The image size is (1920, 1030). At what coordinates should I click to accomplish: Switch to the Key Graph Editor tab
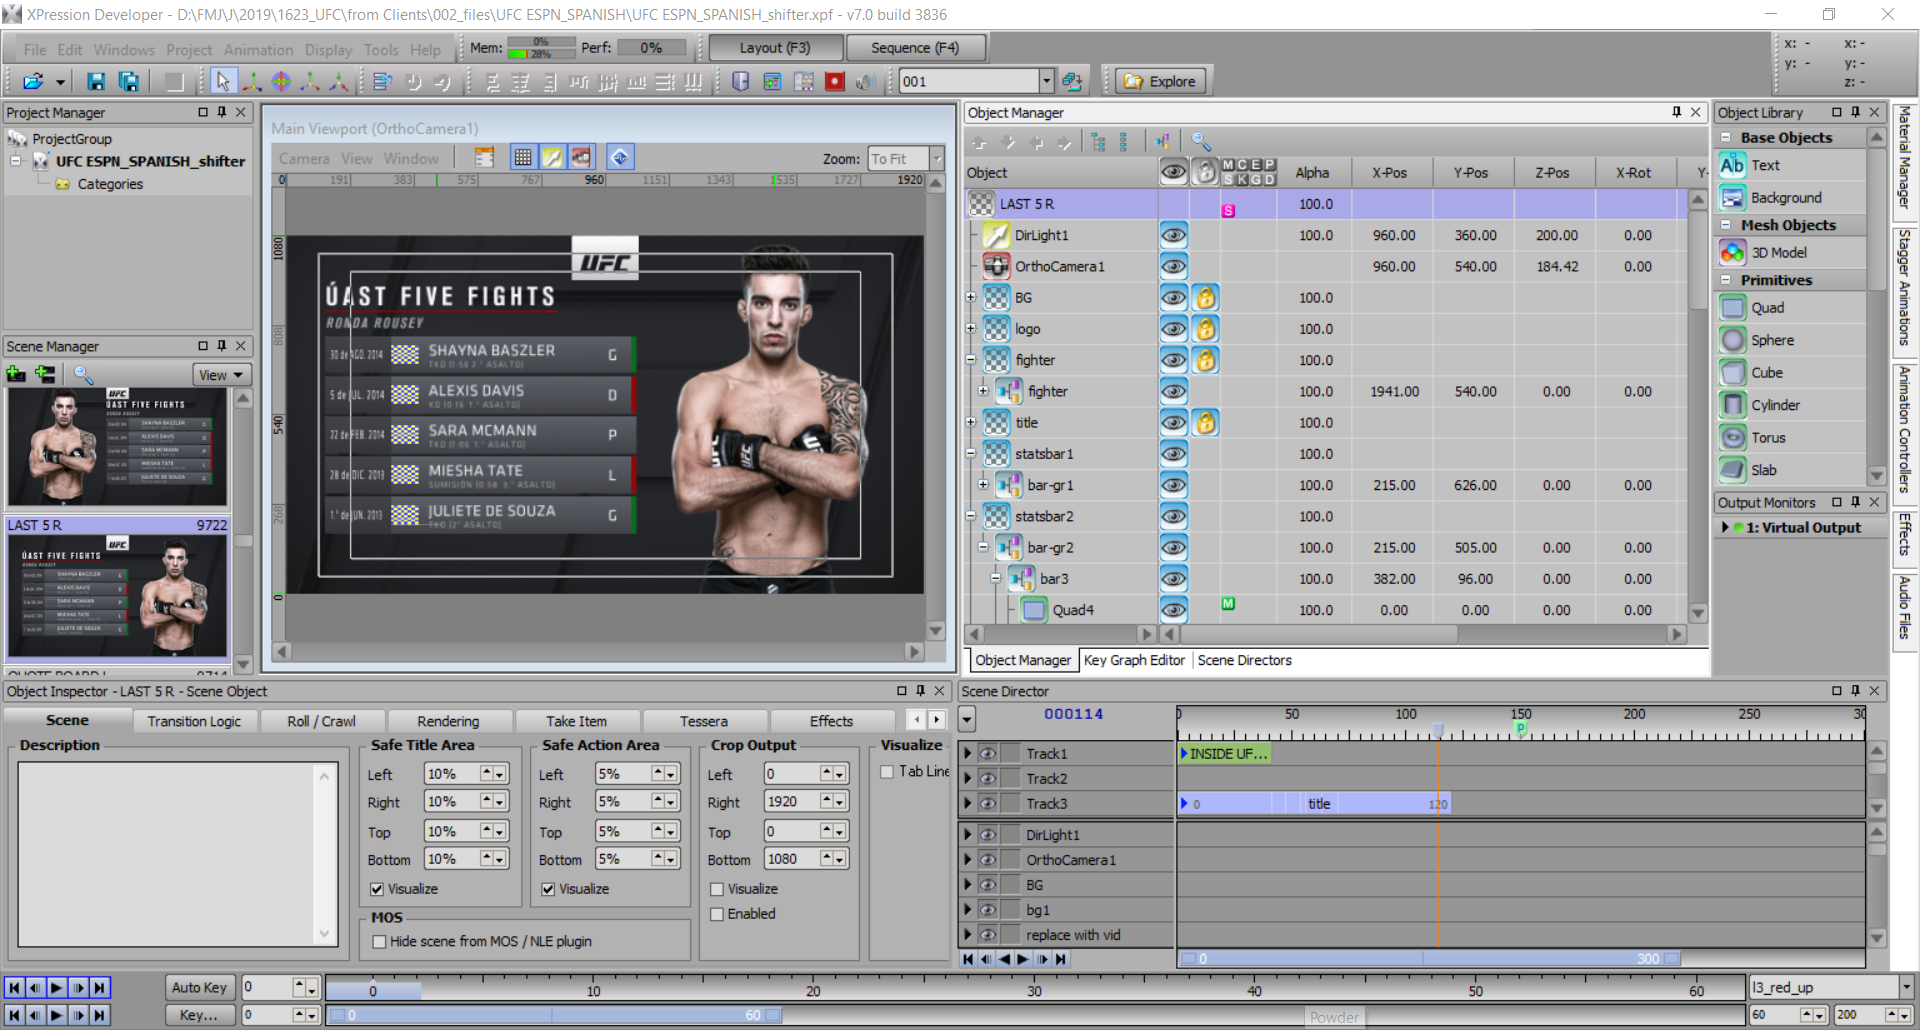pos(1134,660)
